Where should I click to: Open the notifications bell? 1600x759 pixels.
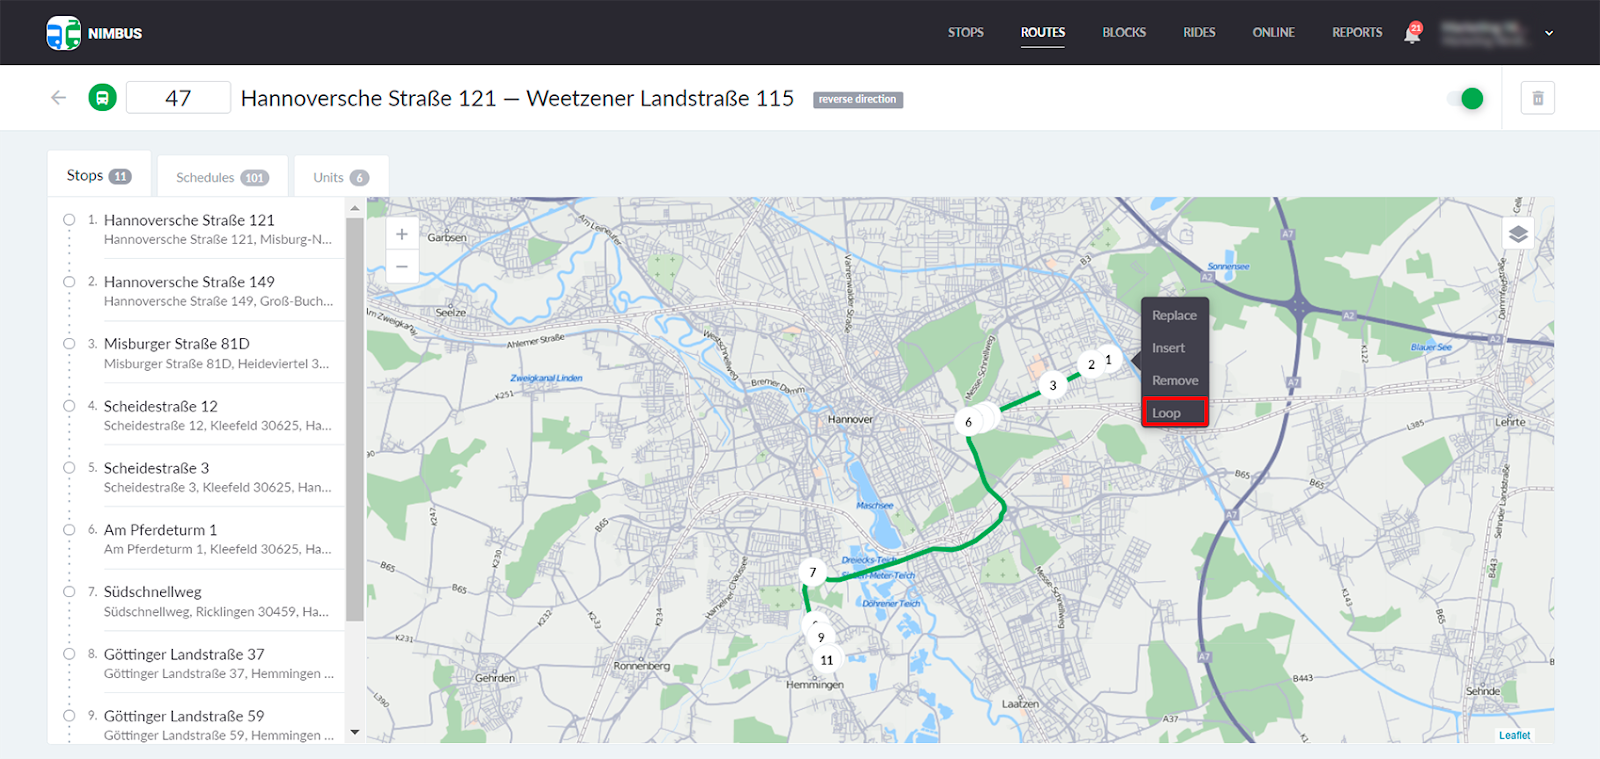(1412, 33)
